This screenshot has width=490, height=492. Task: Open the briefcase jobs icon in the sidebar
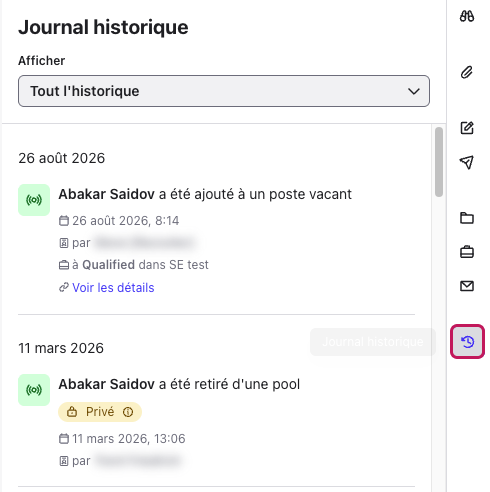[x=467, y=252]
